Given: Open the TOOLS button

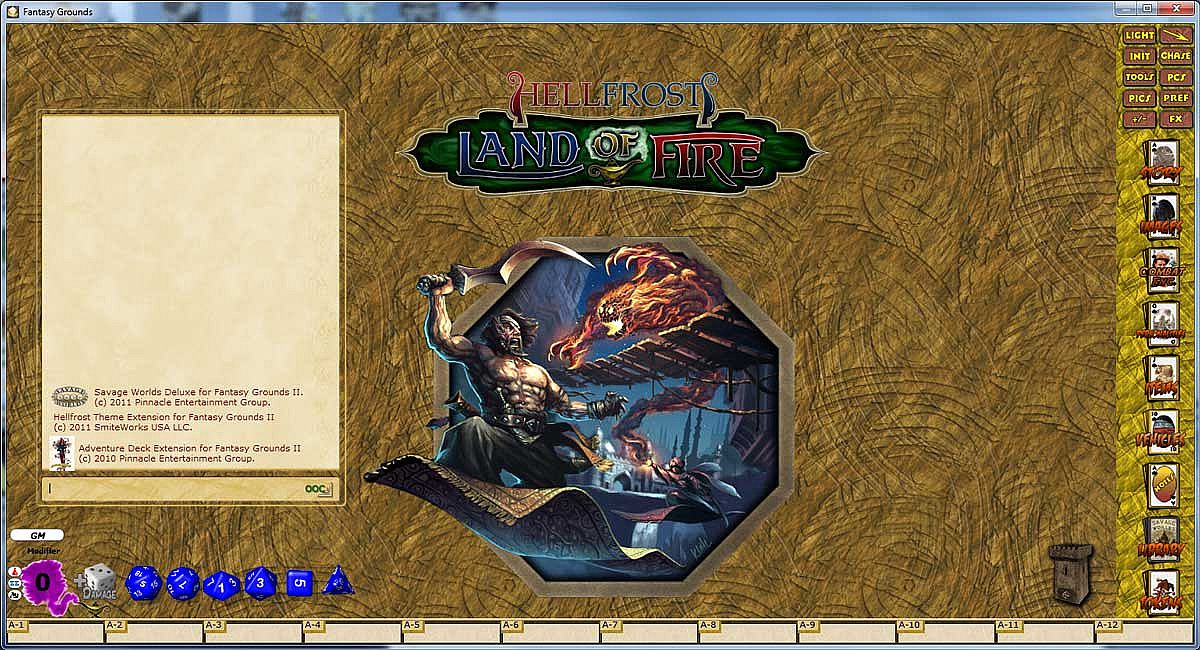Looking at the screenshot, I should point(1139,77).
